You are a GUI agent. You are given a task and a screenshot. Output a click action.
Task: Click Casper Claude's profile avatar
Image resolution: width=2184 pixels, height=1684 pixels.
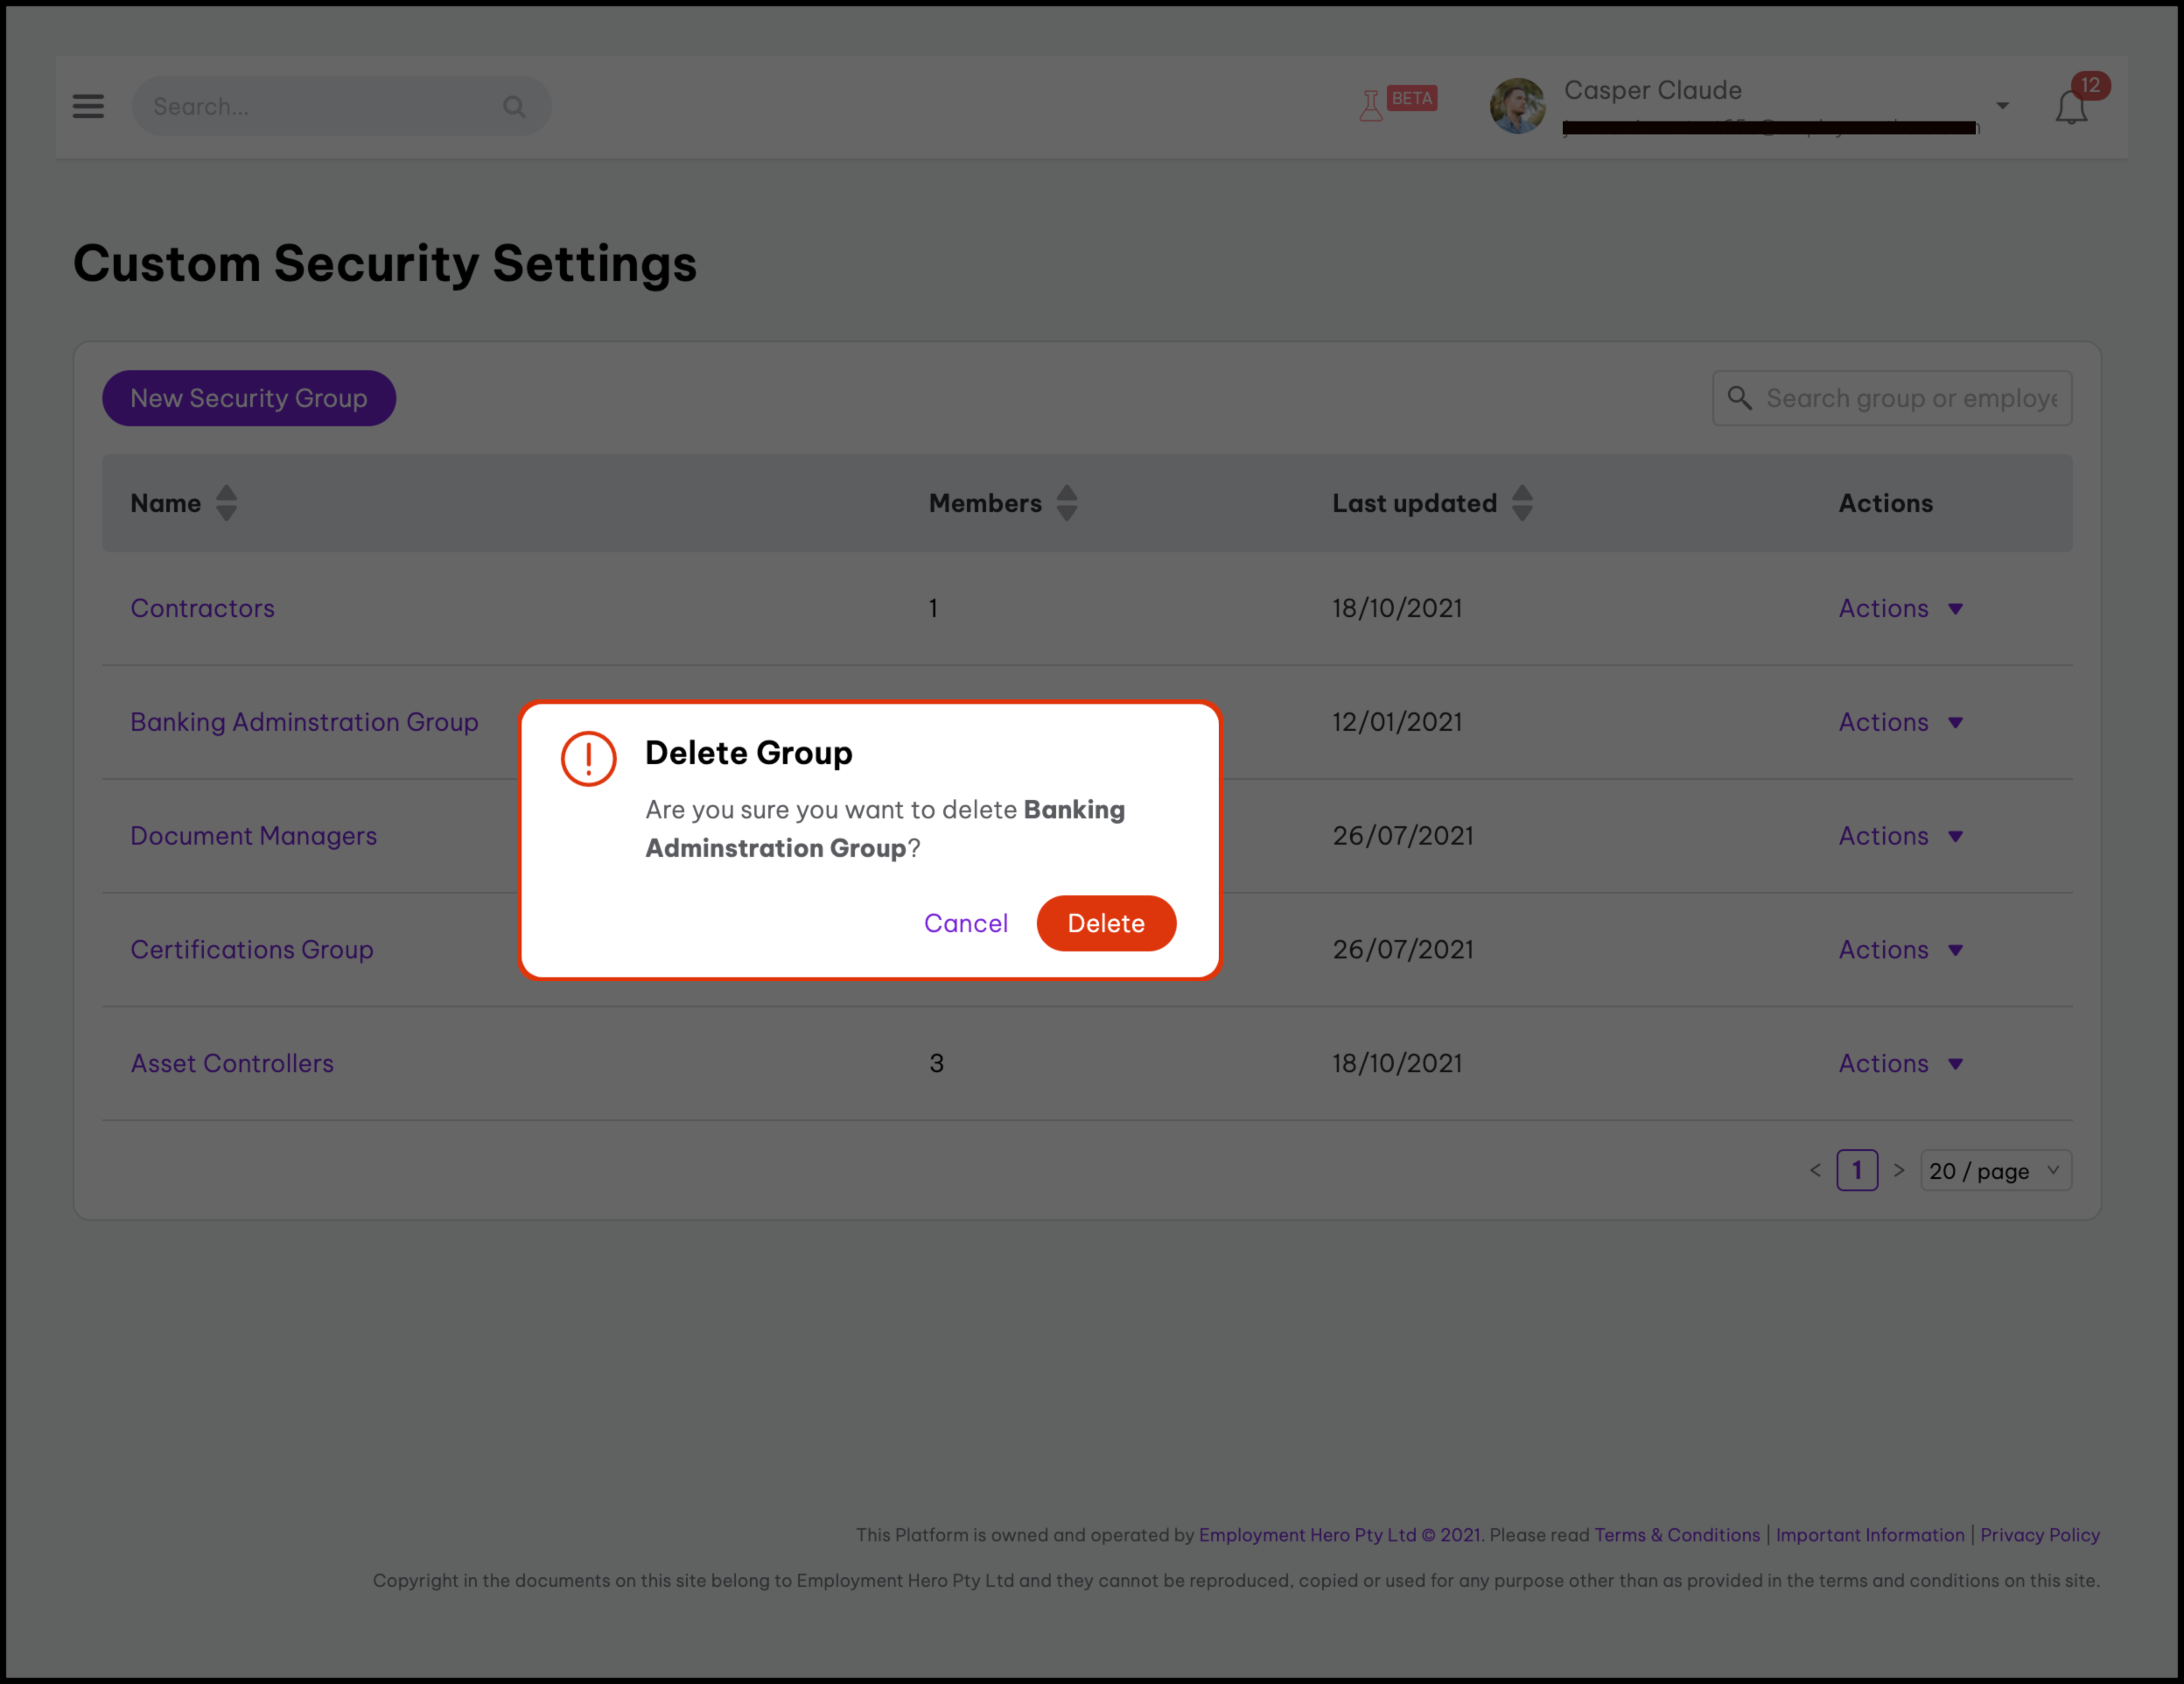[x=1517, y=106]
